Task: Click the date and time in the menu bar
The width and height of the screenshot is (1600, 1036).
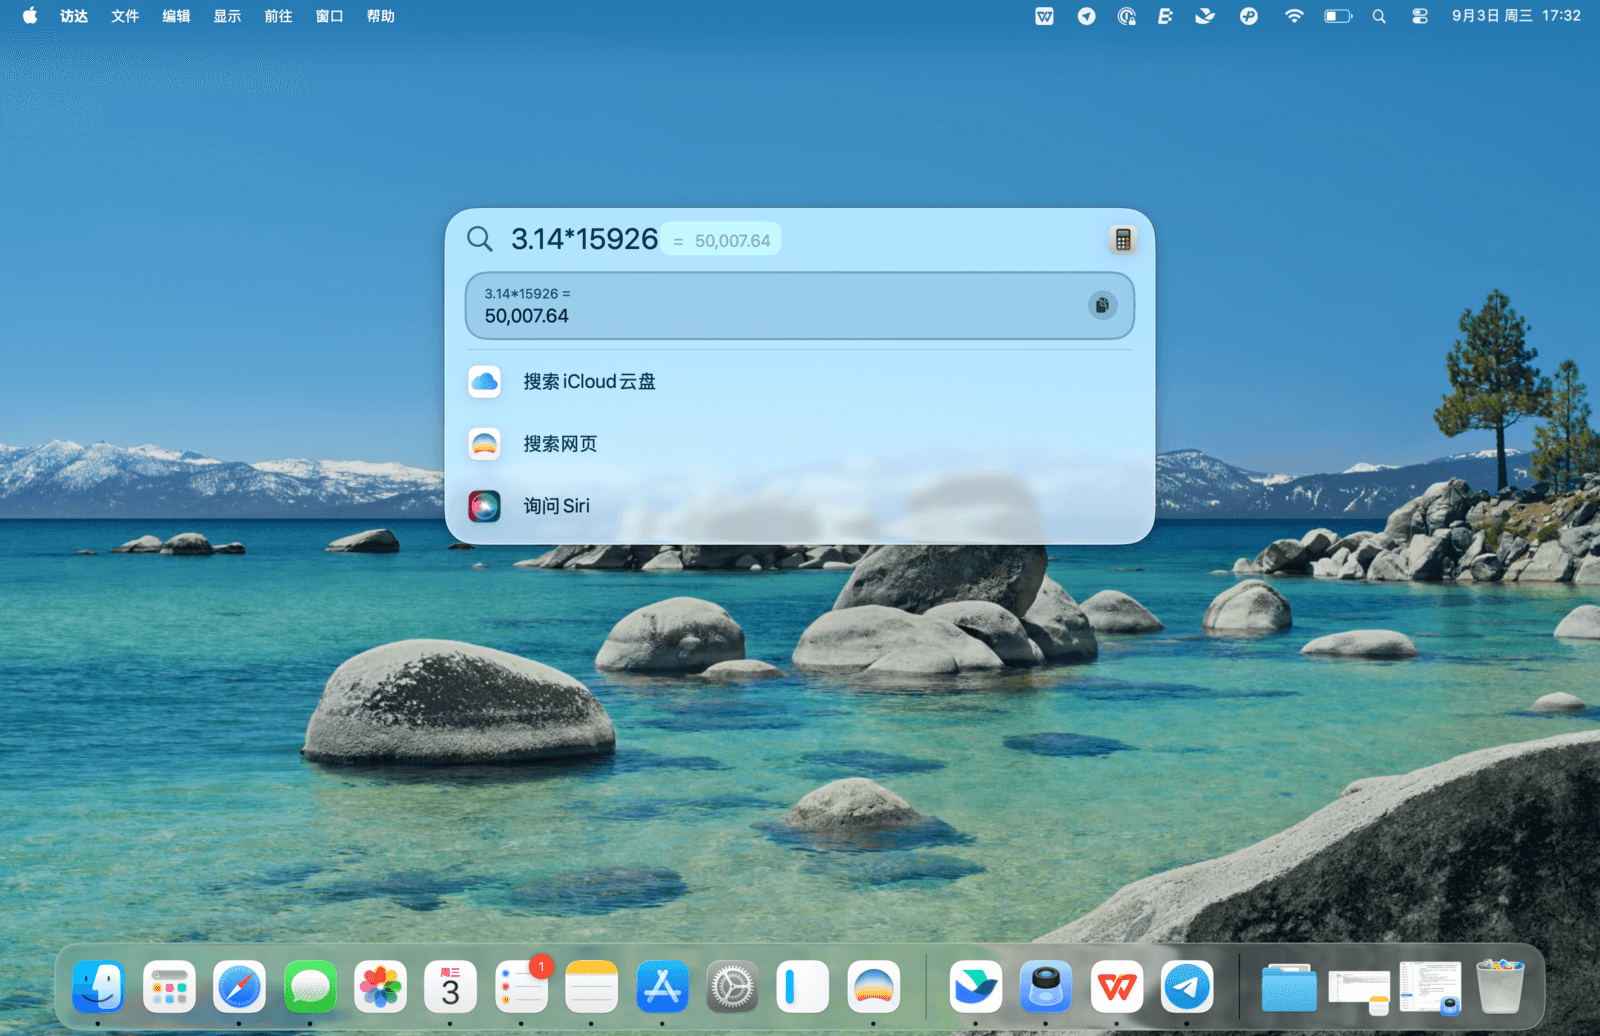Action: pos(1515,16)
